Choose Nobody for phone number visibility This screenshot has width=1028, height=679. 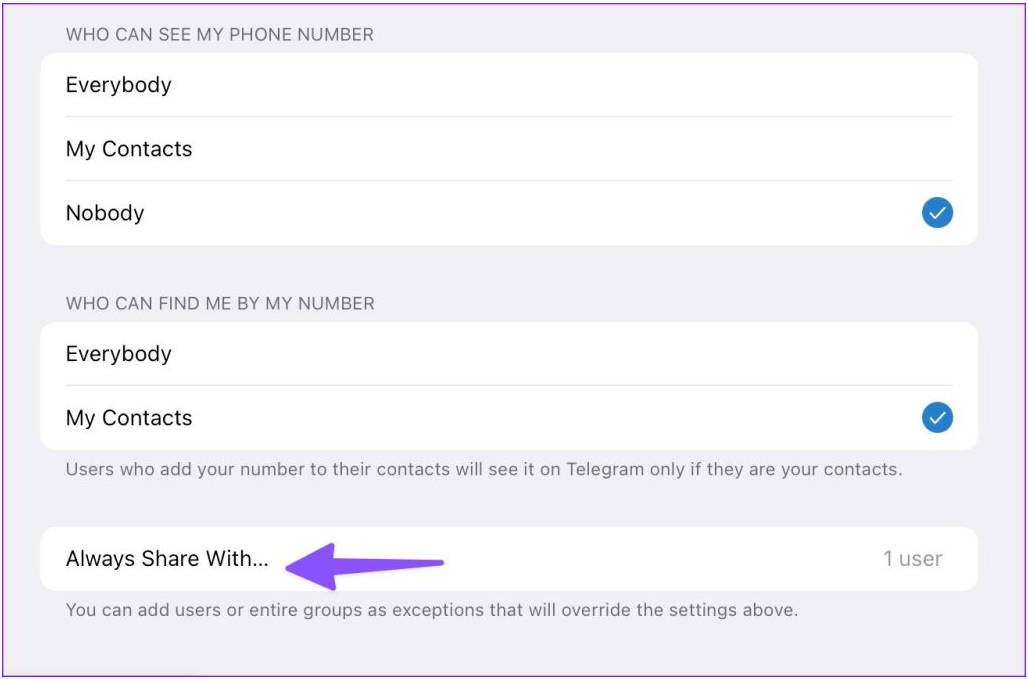pyautogui.click(x=509, y=213)
